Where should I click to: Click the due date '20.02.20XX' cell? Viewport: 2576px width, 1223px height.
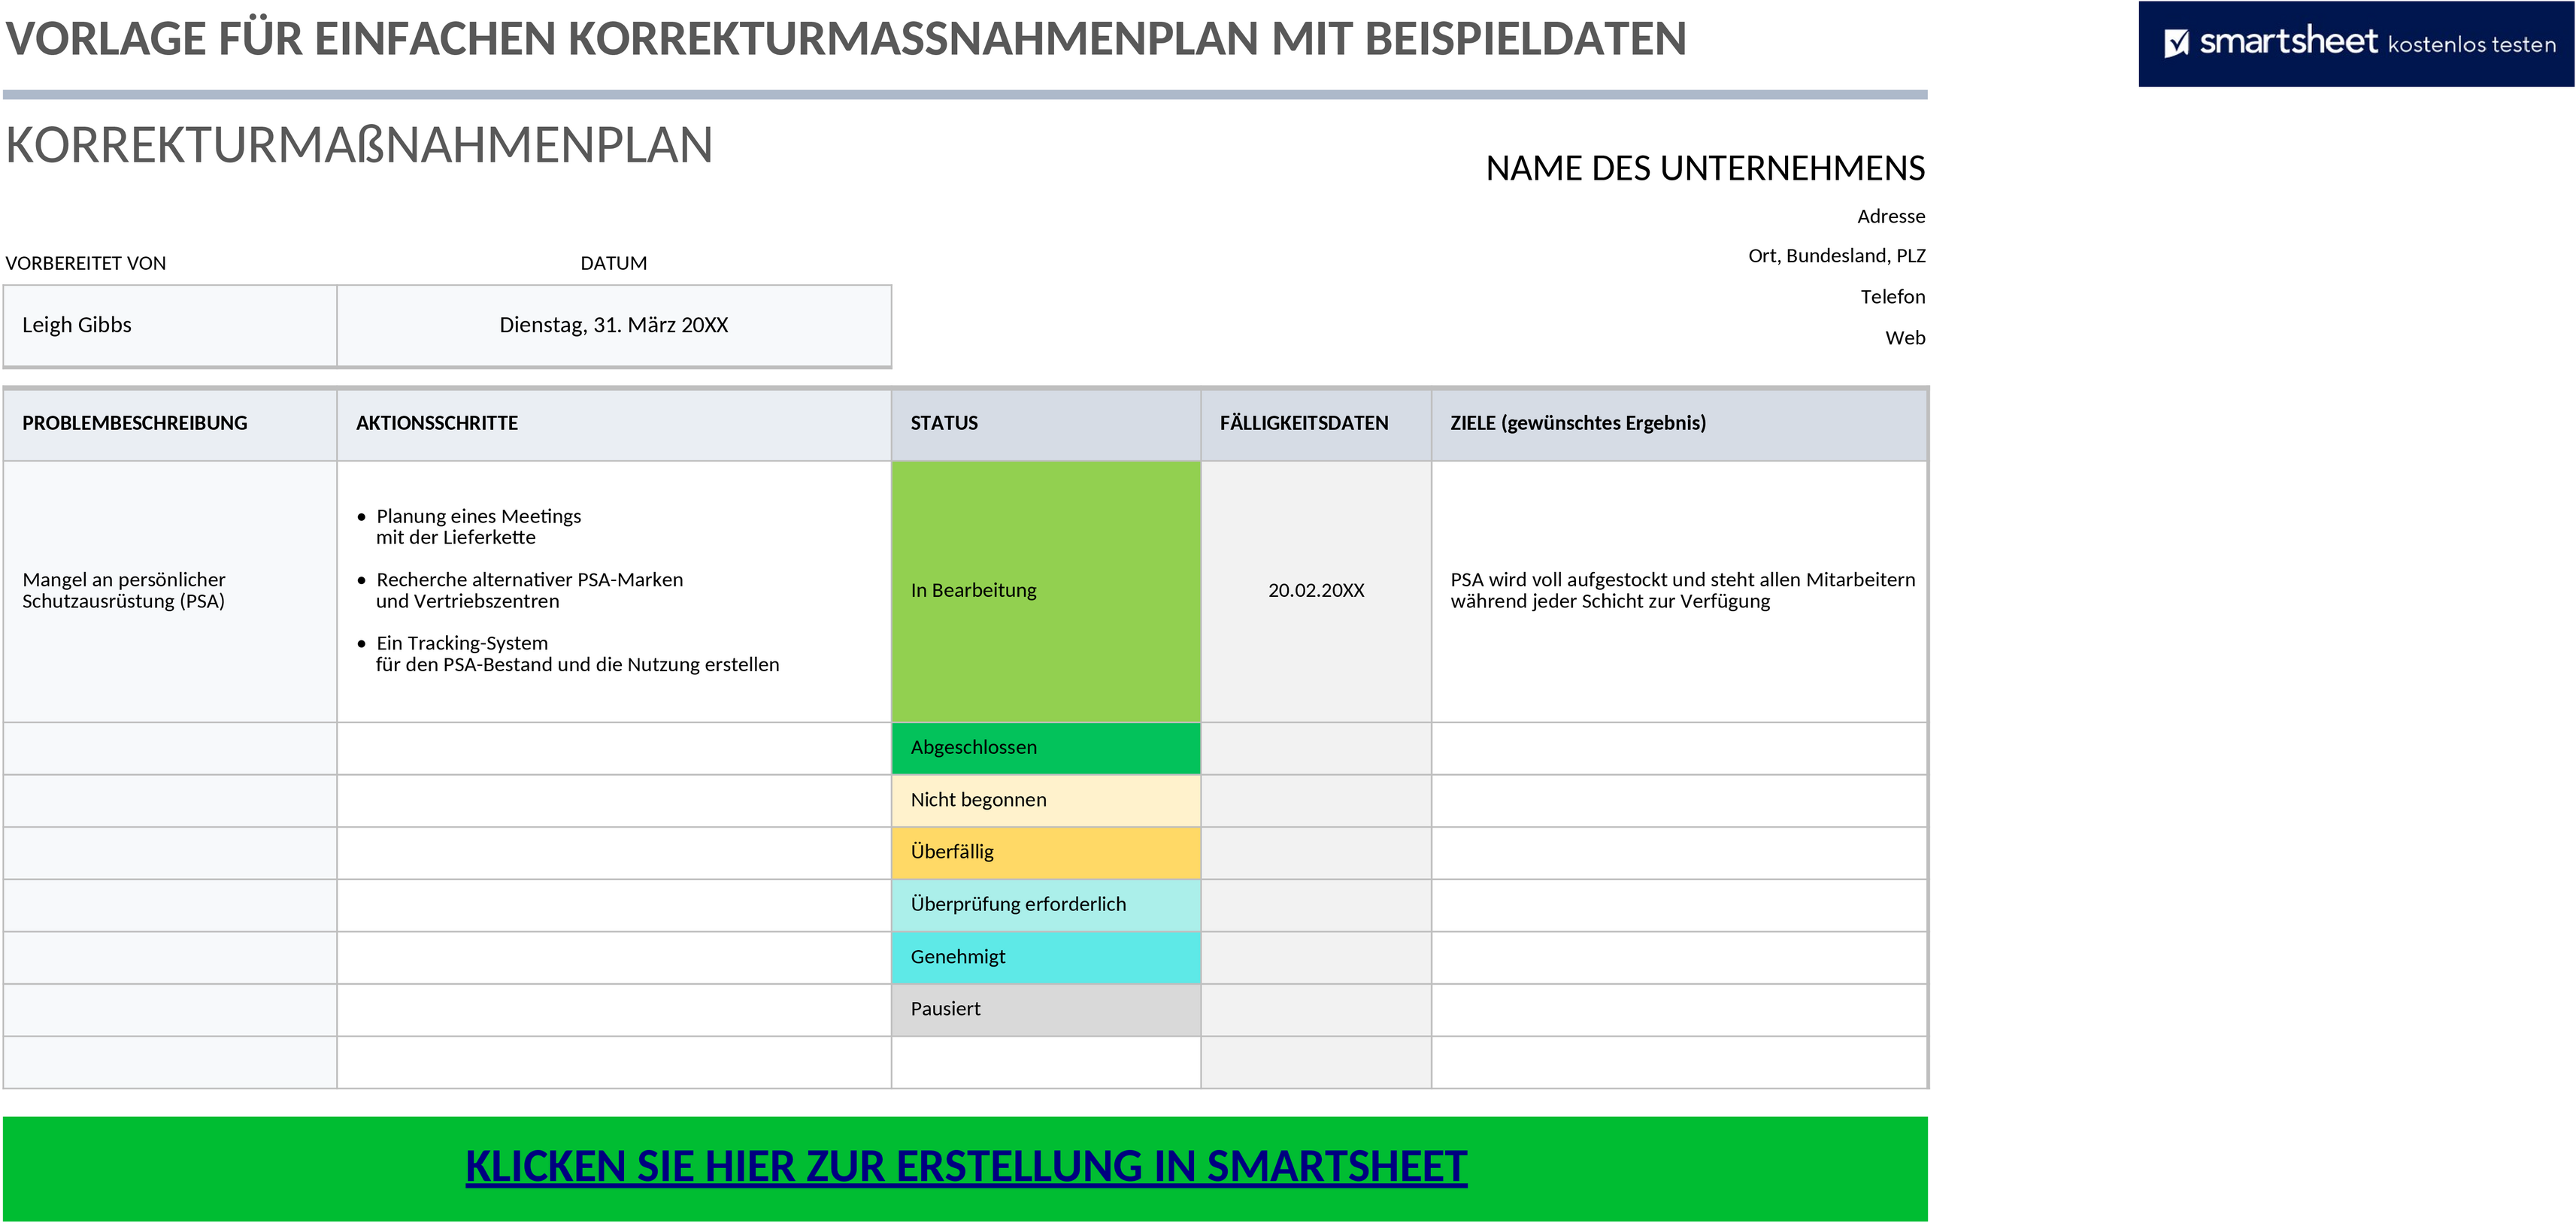[x=1316, y=591]
